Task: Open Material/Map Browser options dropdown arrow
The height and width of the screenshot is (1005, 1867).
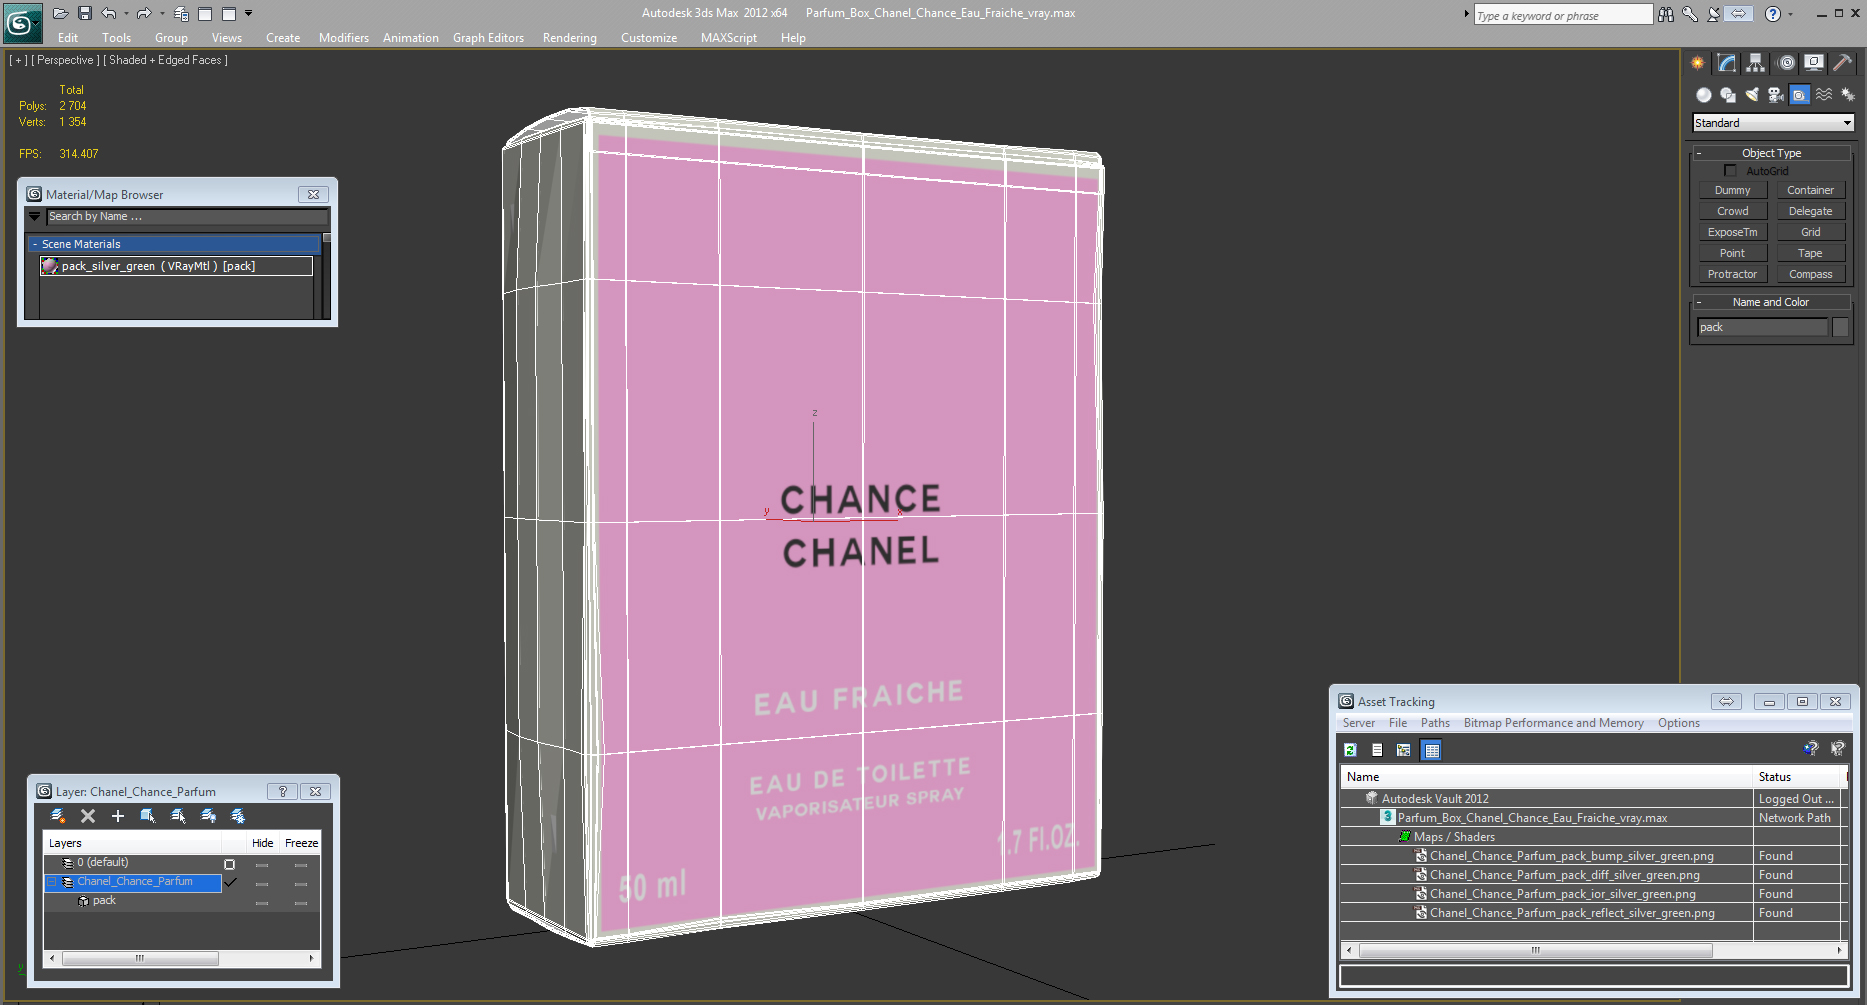Action: [x=35, y=216]
